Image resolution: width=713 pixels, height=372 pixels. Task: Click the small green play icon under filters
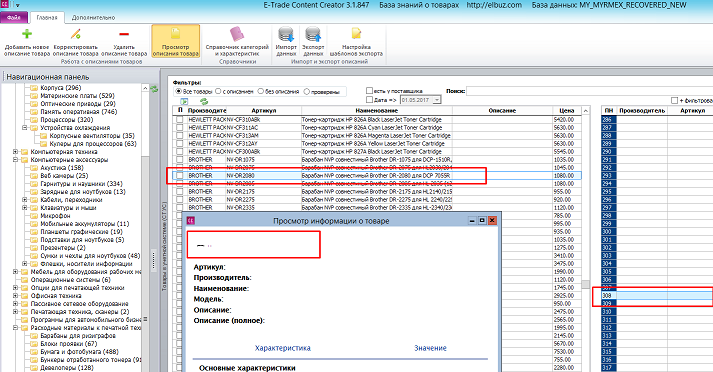pos(184,101)
